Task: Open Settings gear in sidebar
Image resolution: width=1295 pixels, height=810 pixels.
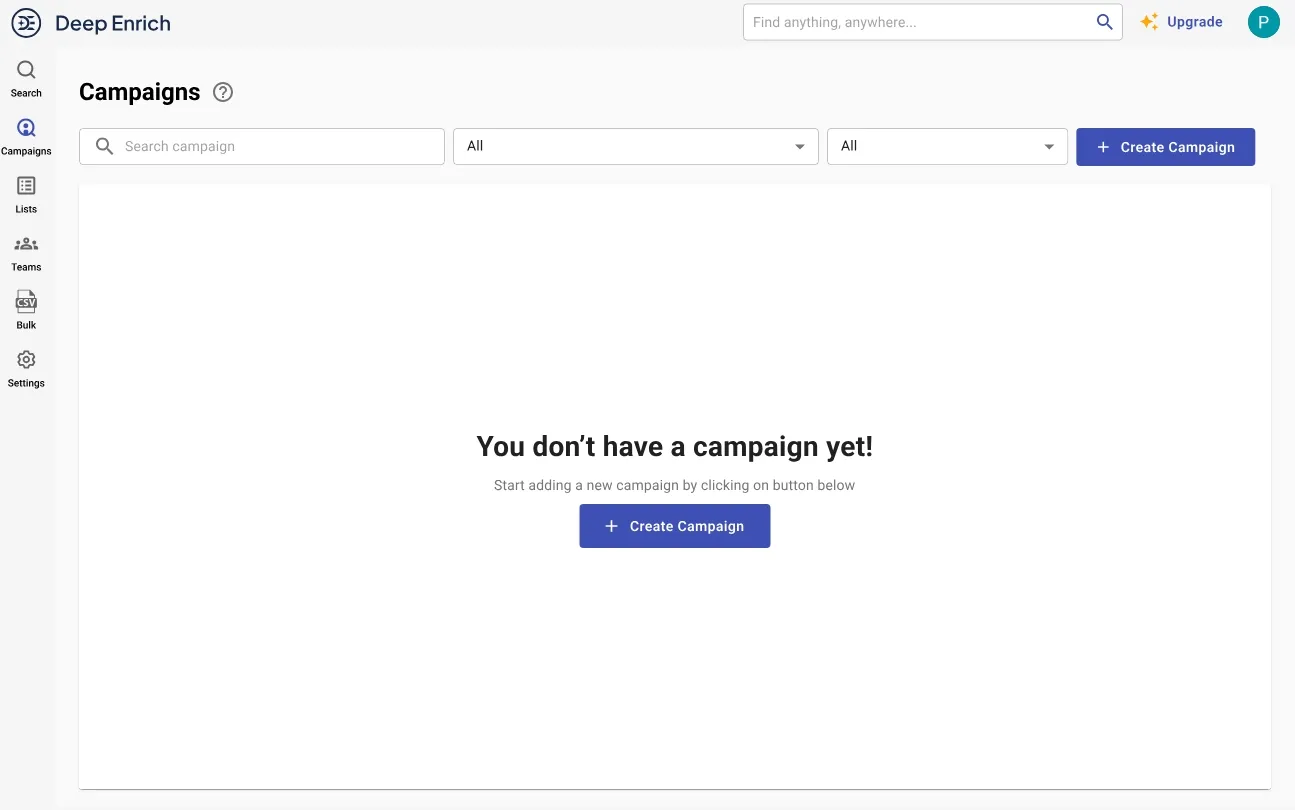Action: [x=26, y=368]
